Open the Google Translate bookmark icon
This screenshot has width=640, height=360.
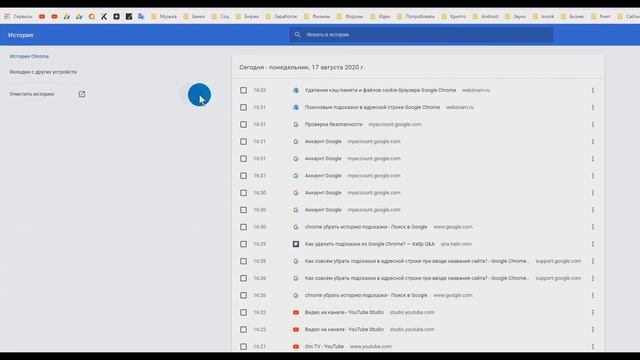[141, 16]
